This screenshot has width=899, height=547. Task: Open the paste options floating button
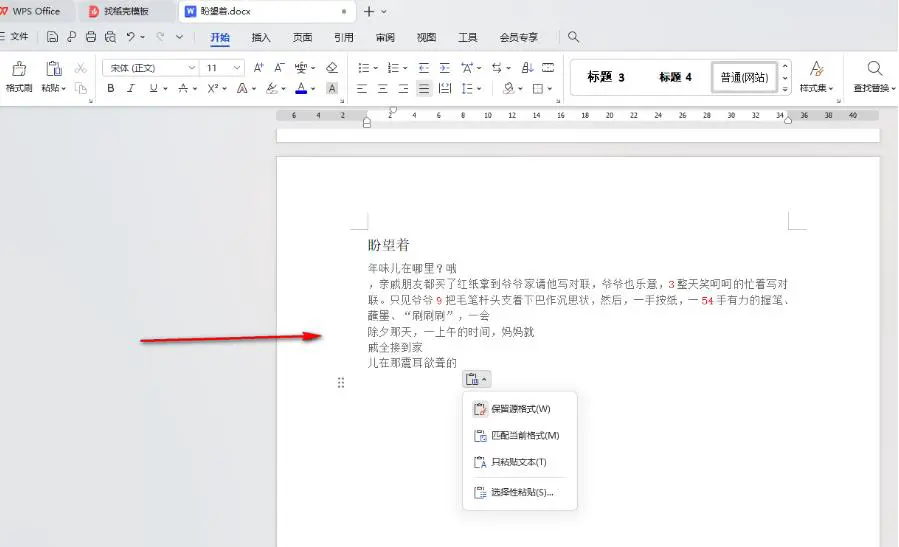point(476,379)
